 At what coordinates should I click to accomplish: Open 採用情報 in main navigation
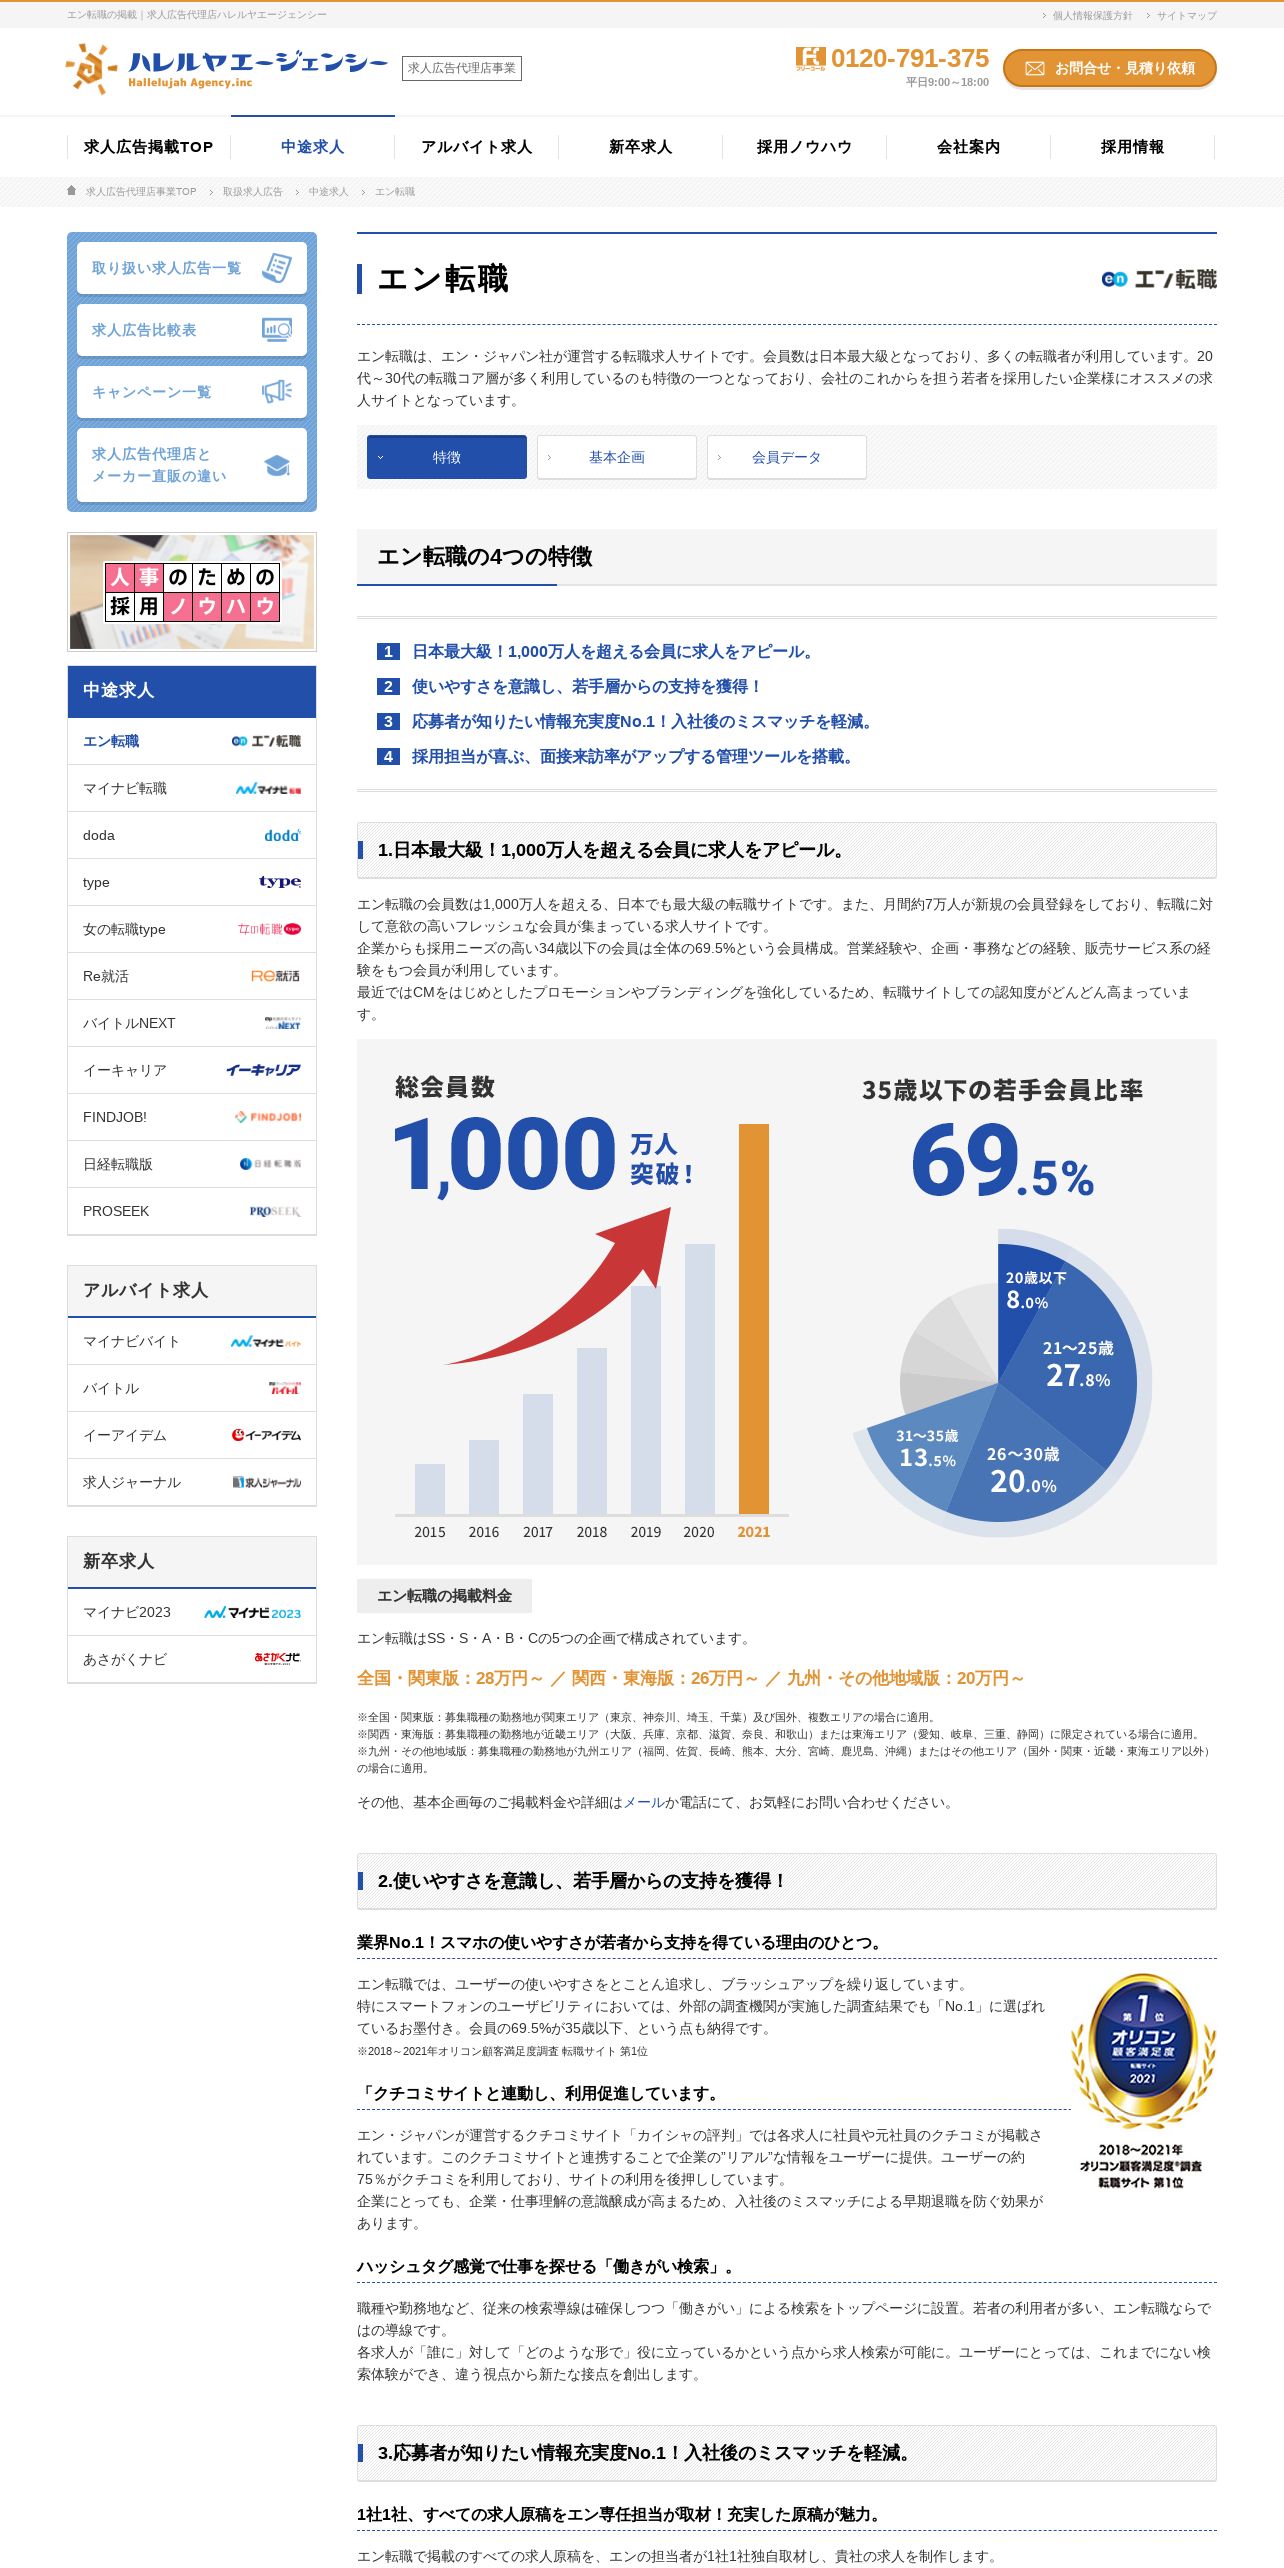(x=1133, y=147)
